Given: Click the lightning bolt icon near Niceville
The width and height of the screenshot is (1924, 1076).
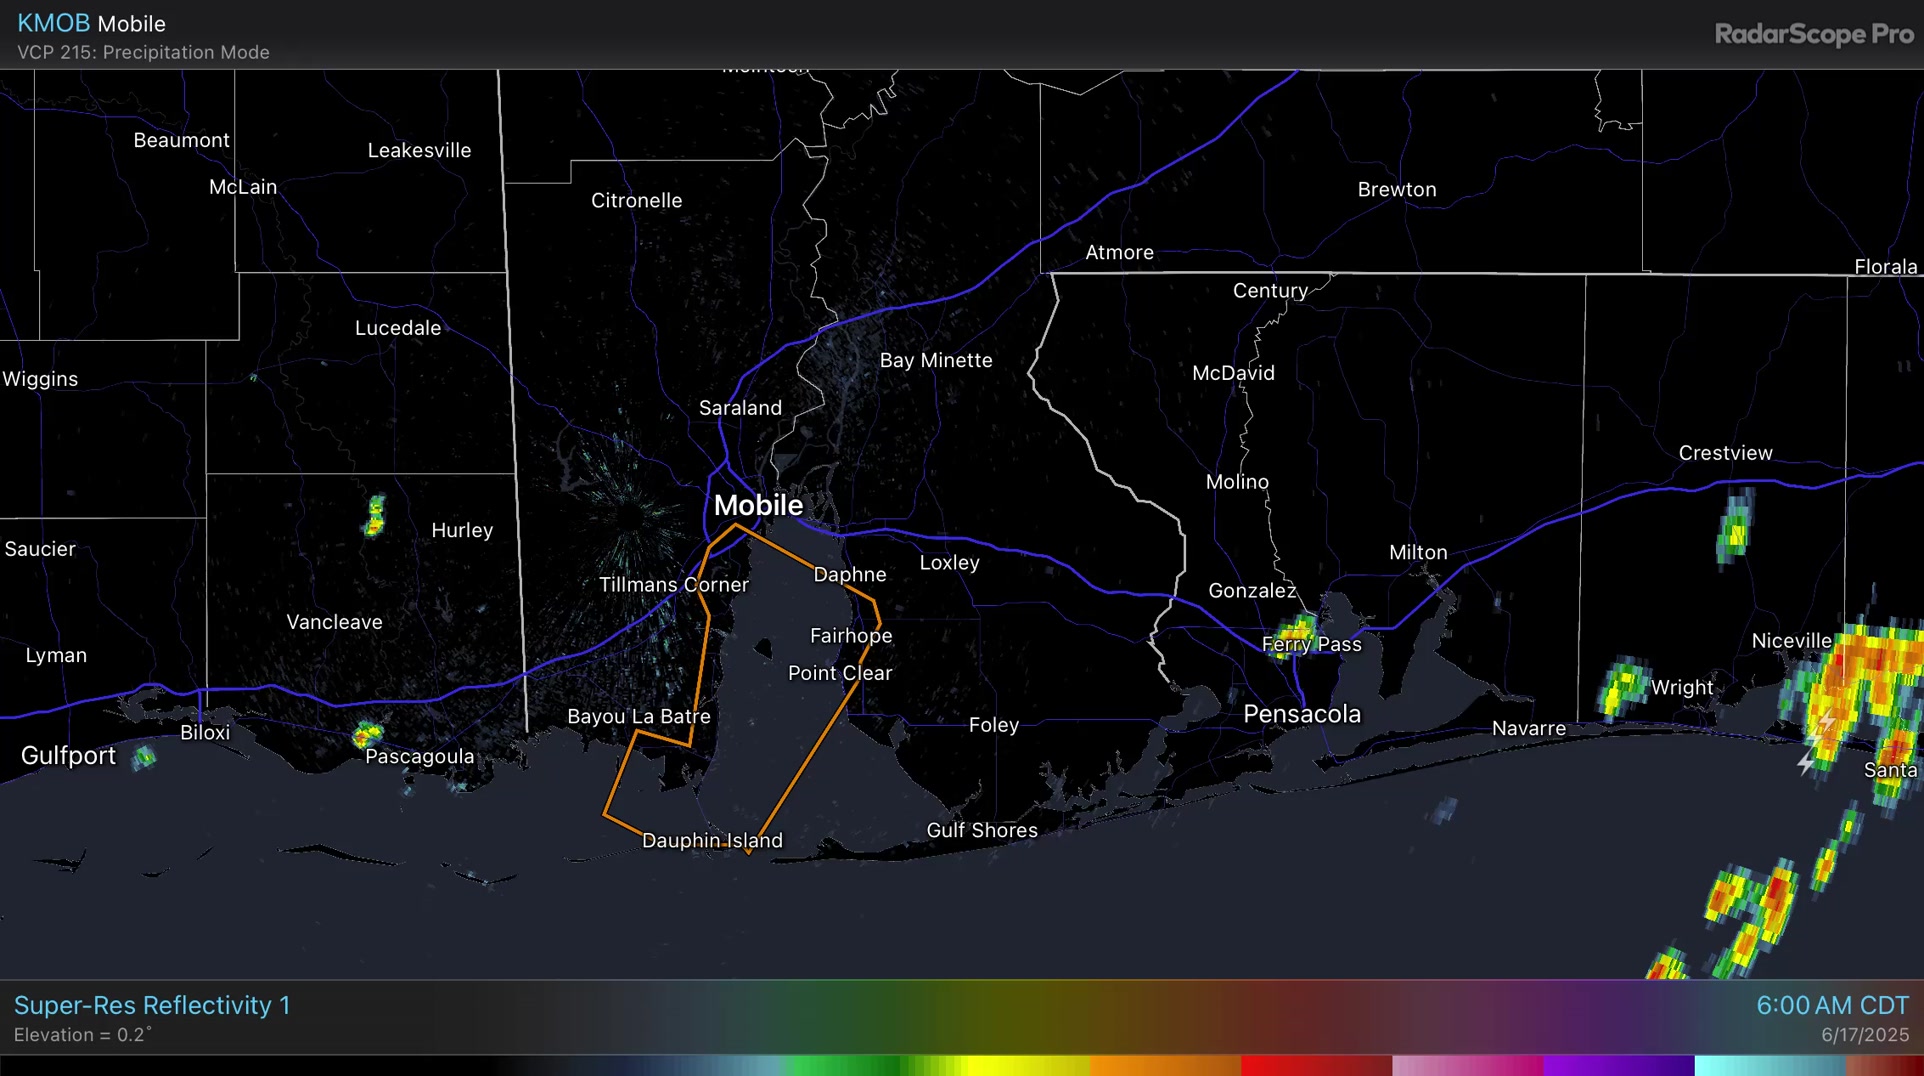Looking at the screenshot, I should pyautogui.click(x=1826, y=721).
